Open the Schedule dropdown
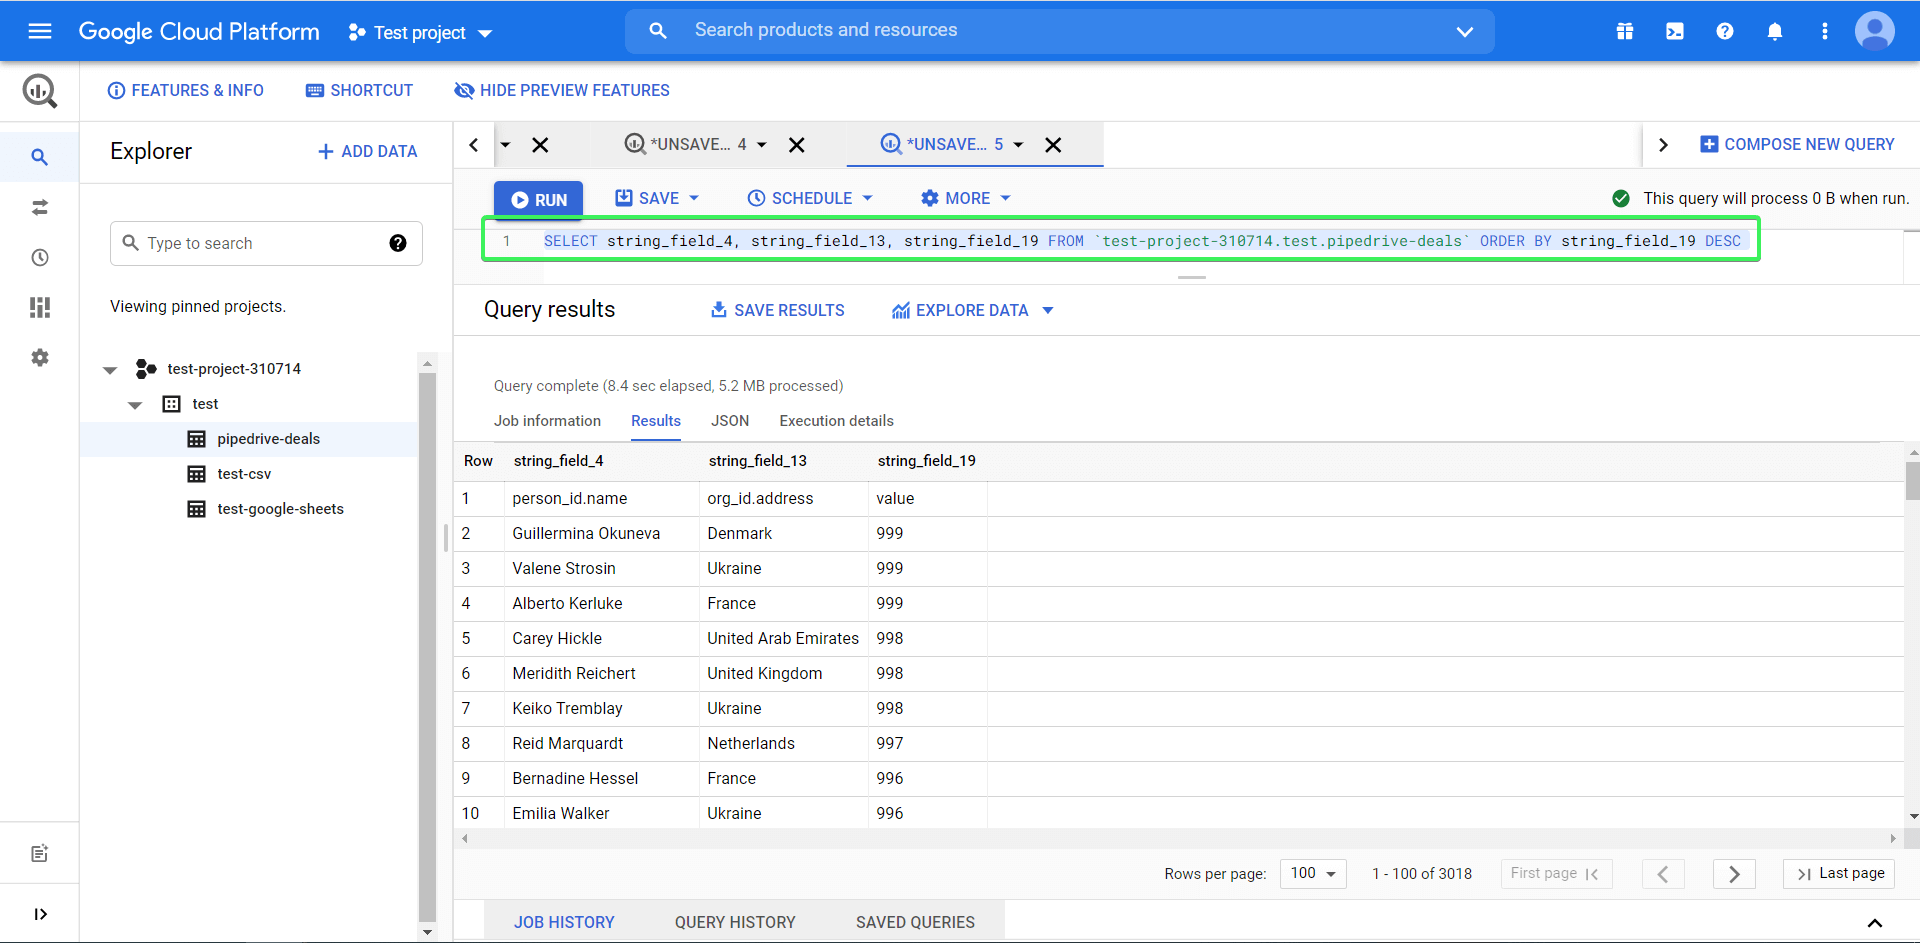This screenshot has height=943, width=1920. point(810,198)
